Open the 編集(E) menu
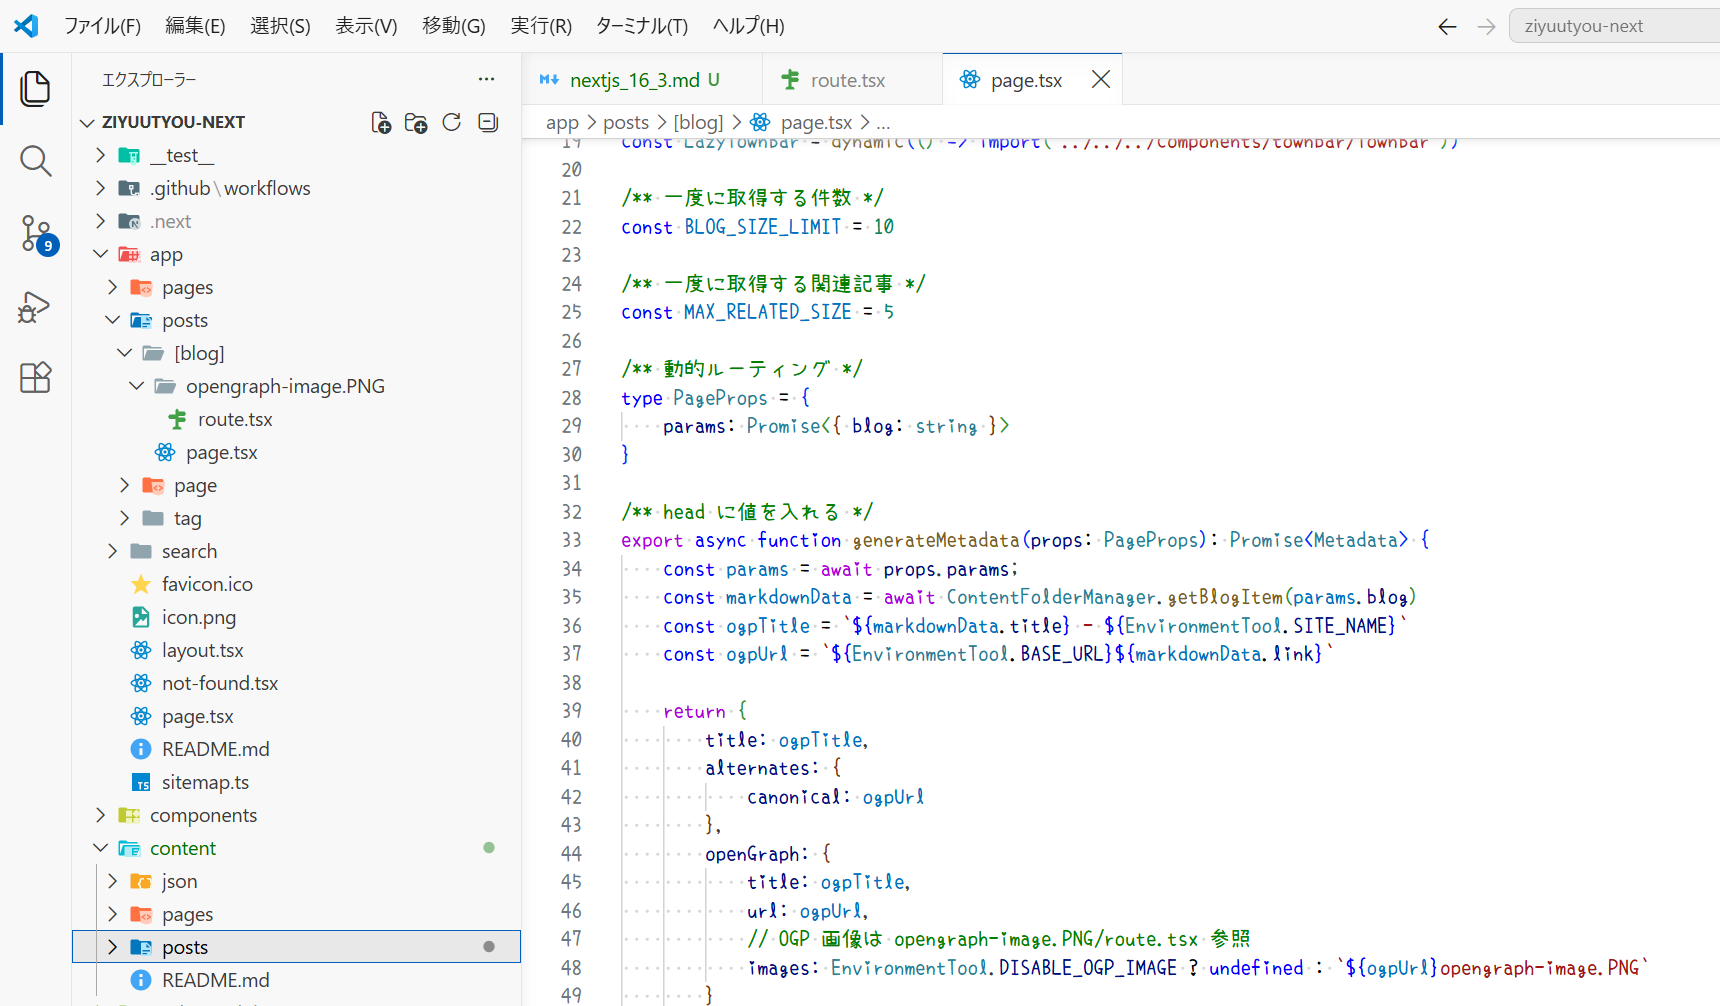1720x1006 pixels. [x=195, y=26]
